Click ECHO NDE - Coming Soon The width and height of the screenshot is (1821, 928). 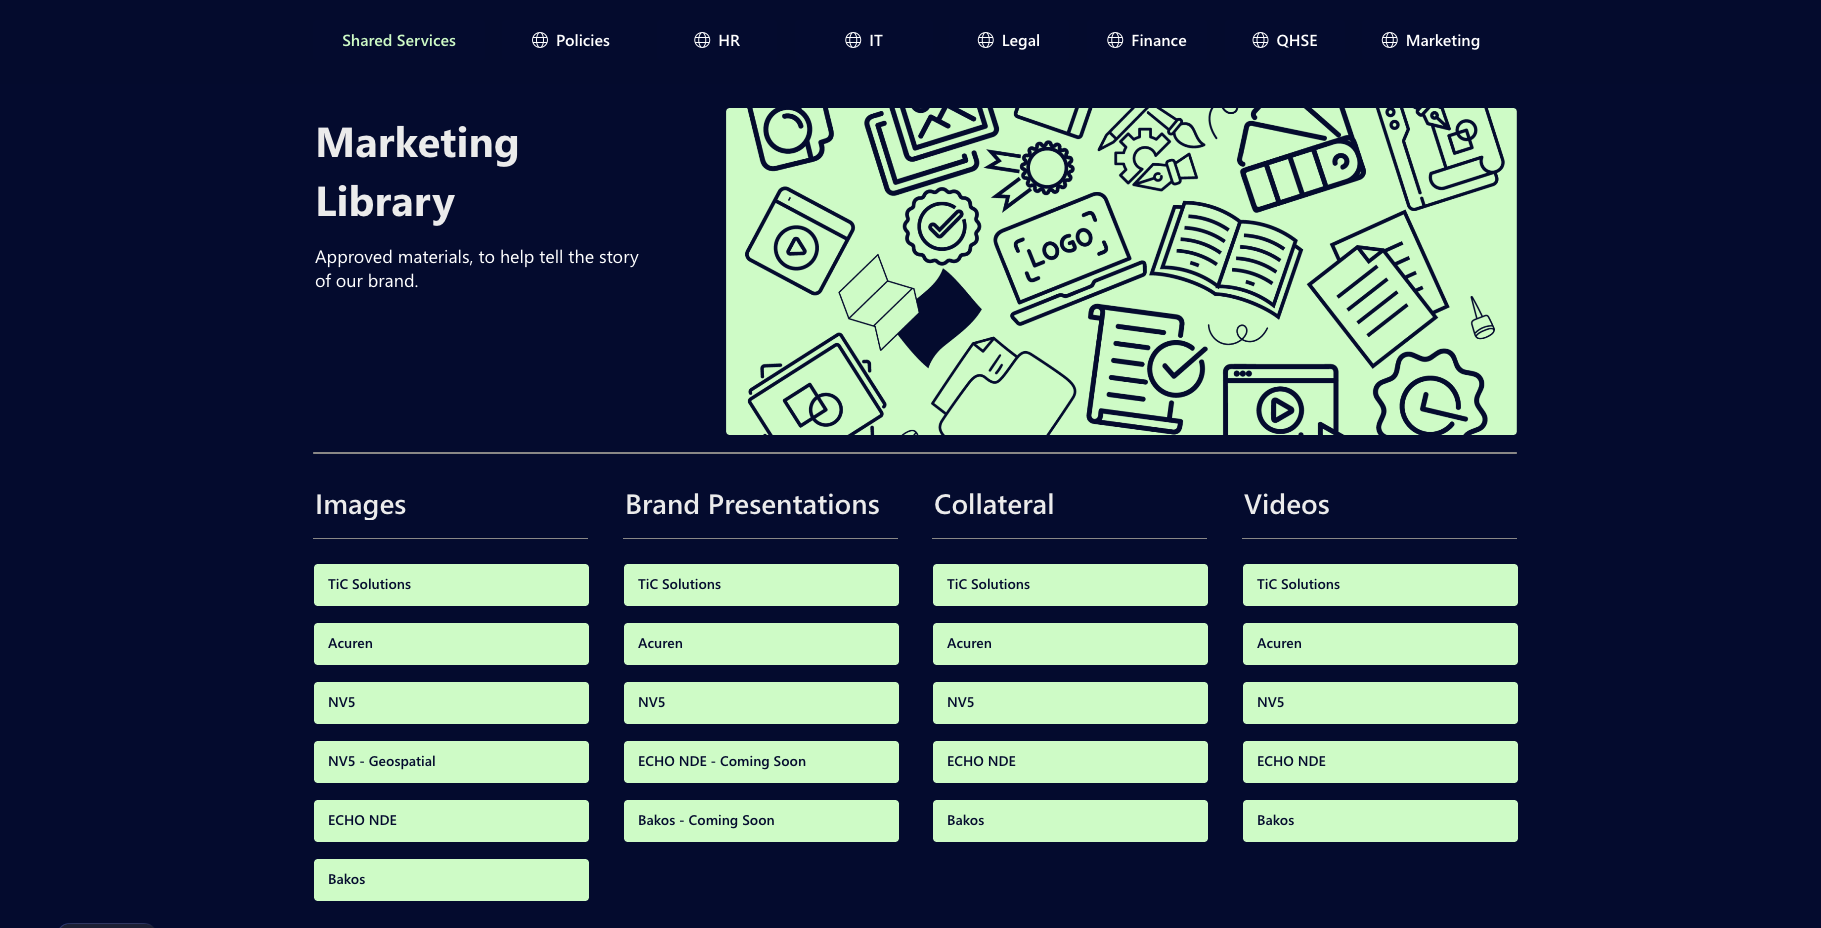tap(761, 762)
